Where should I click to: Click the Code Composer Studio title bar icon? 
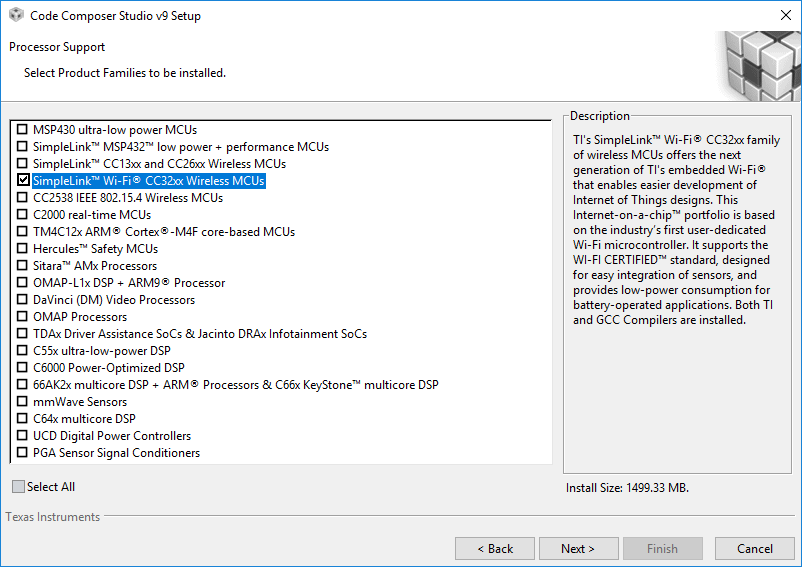16,15
